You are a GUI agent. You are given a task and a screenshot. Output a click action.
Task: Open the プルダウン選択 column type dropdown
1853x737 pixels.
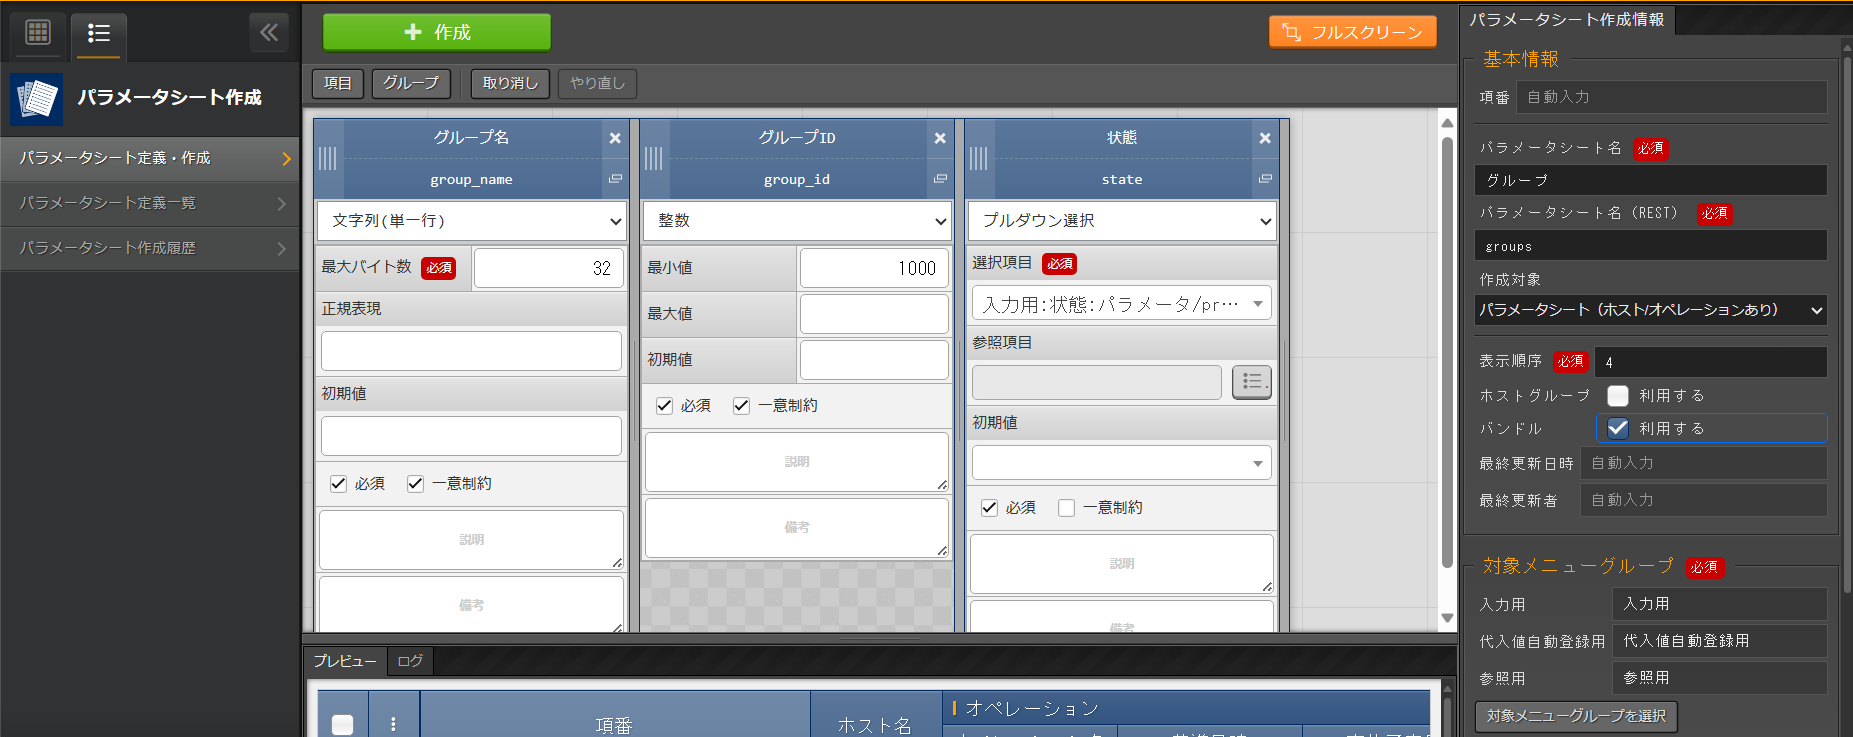click(1121, 221)
